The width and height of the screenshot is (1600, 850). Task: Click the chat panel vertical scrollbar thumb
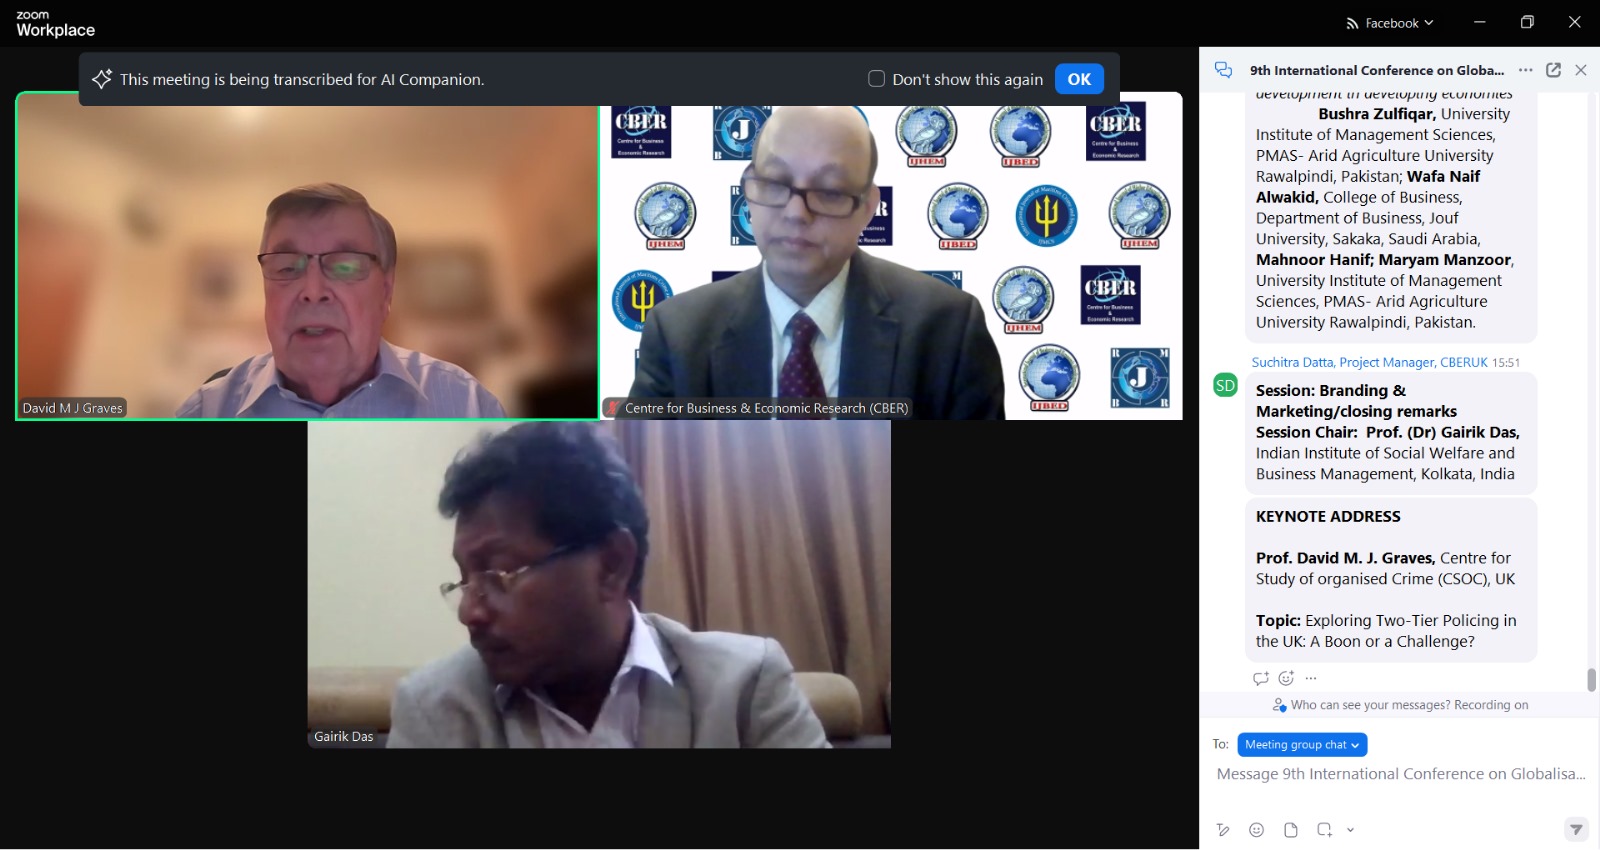coord(1591,680)
